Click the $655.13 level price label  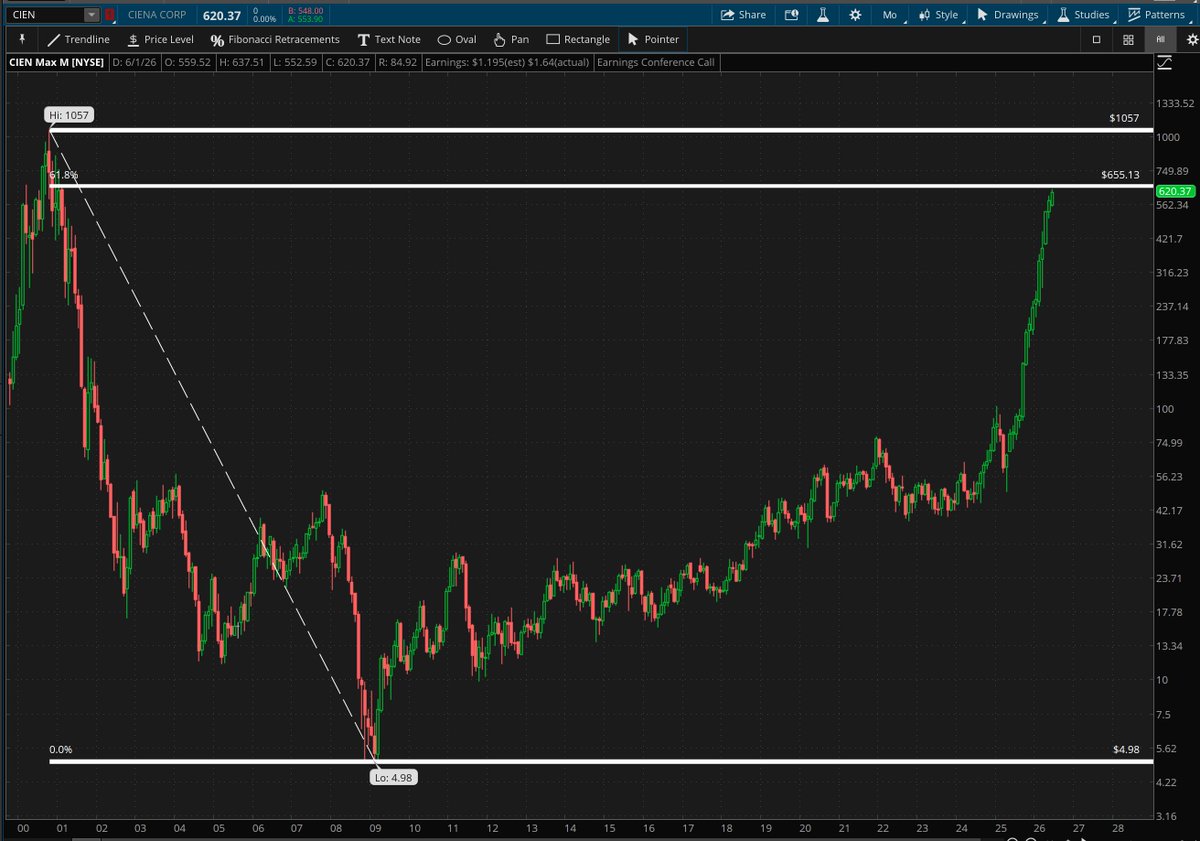click(1120, 175)
